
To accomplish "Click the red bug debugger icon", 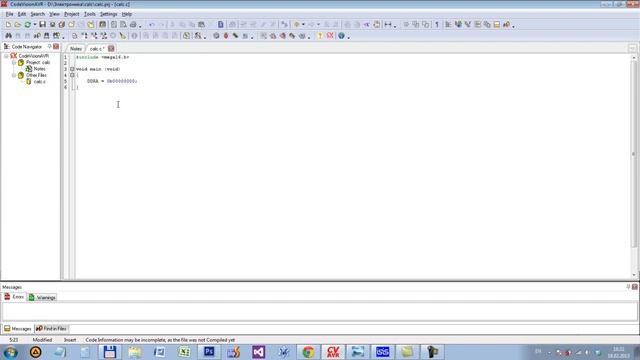I will click(x=226, y=36).
